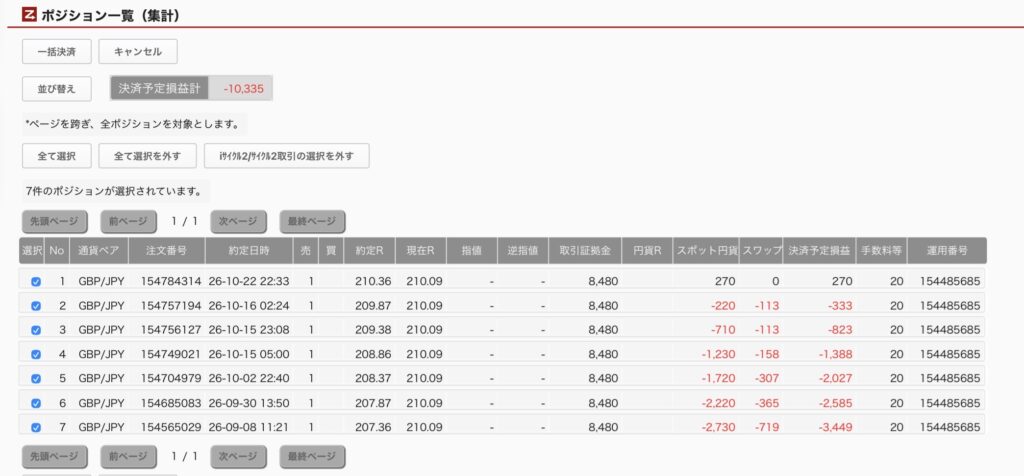Viewport: 1024px width, 476px height.
Task: Uncheck position No 1 checkbox, order 154784314
Action: (x=36, y=281)
